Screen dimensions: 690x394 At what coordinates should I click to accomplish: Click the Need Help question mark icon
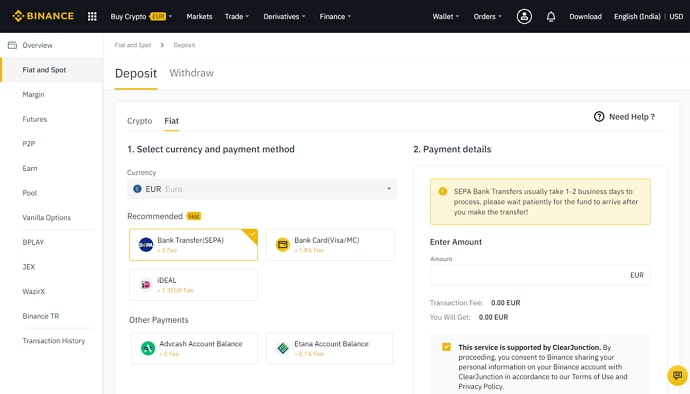point(599,117)
